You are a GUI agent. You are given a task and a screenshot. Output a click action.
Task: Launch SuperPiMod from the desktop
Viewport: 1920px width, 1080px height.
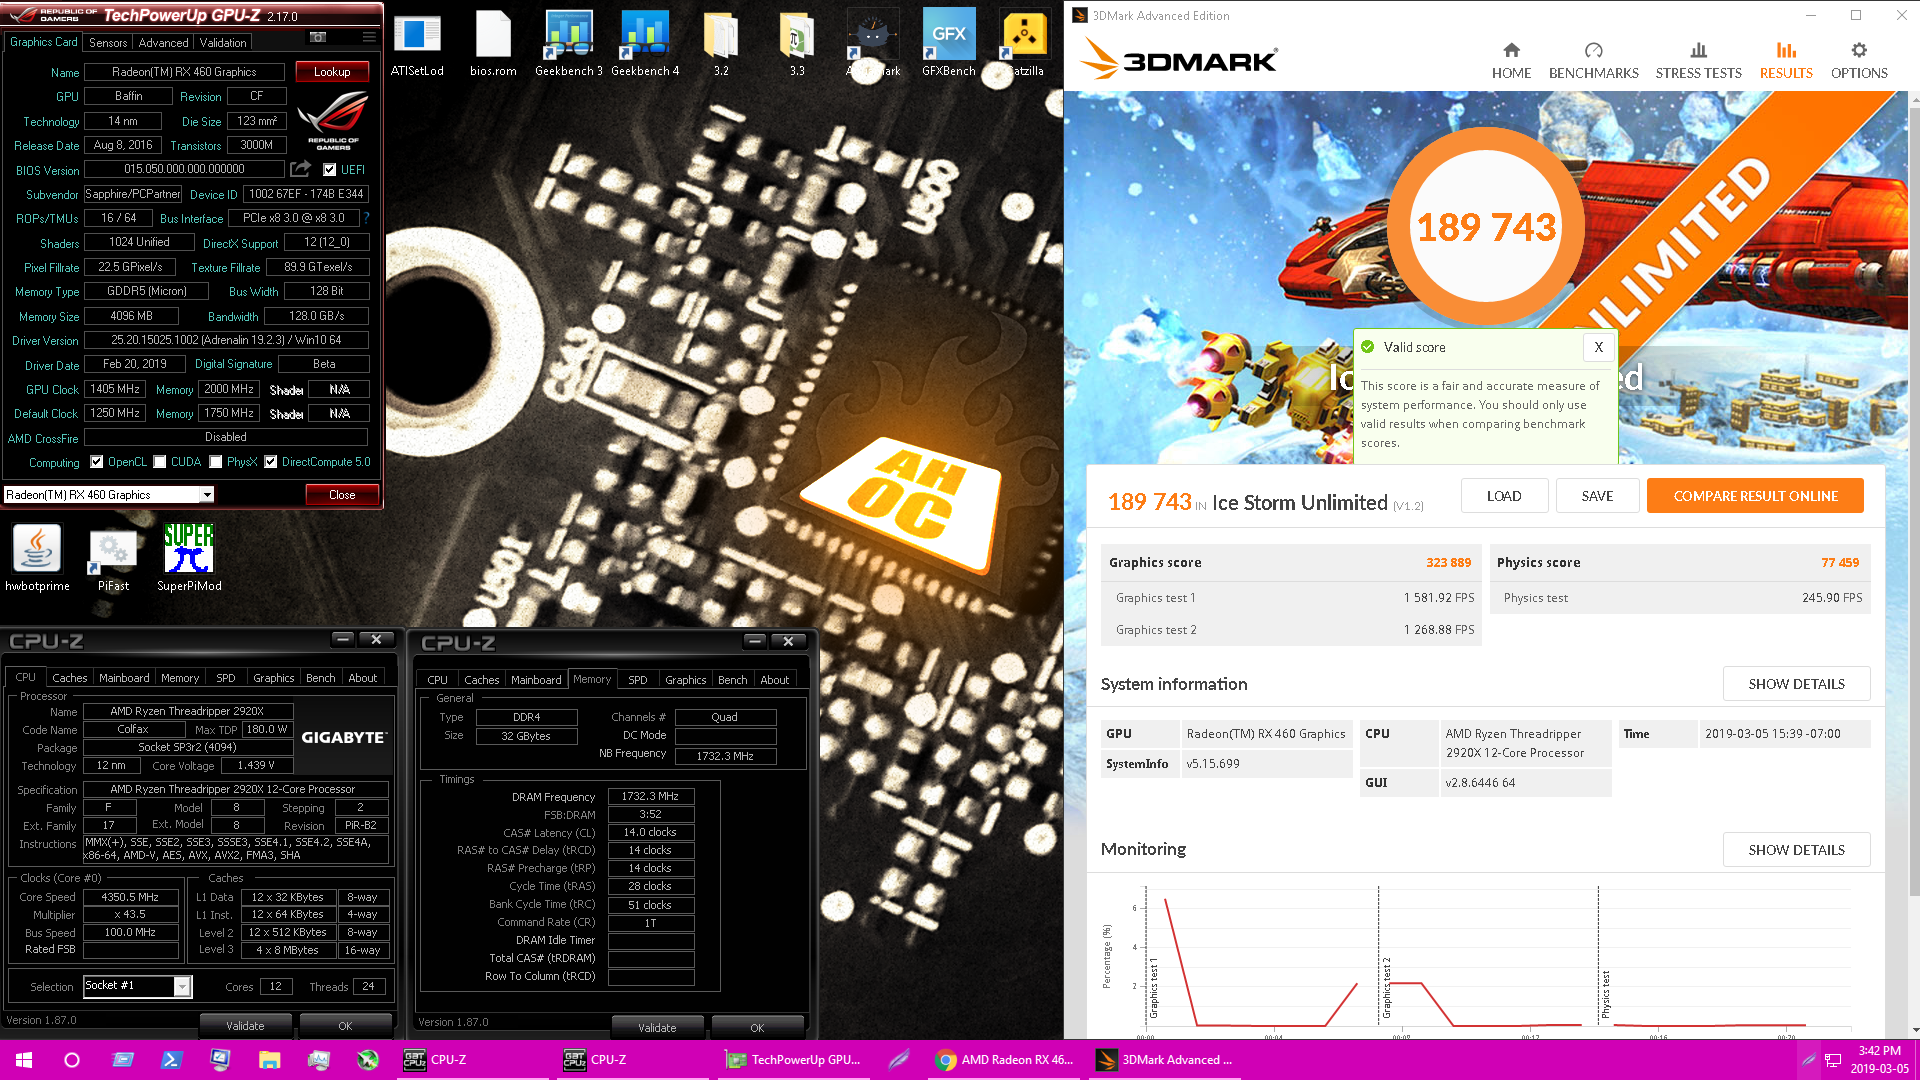pos(189,559)
